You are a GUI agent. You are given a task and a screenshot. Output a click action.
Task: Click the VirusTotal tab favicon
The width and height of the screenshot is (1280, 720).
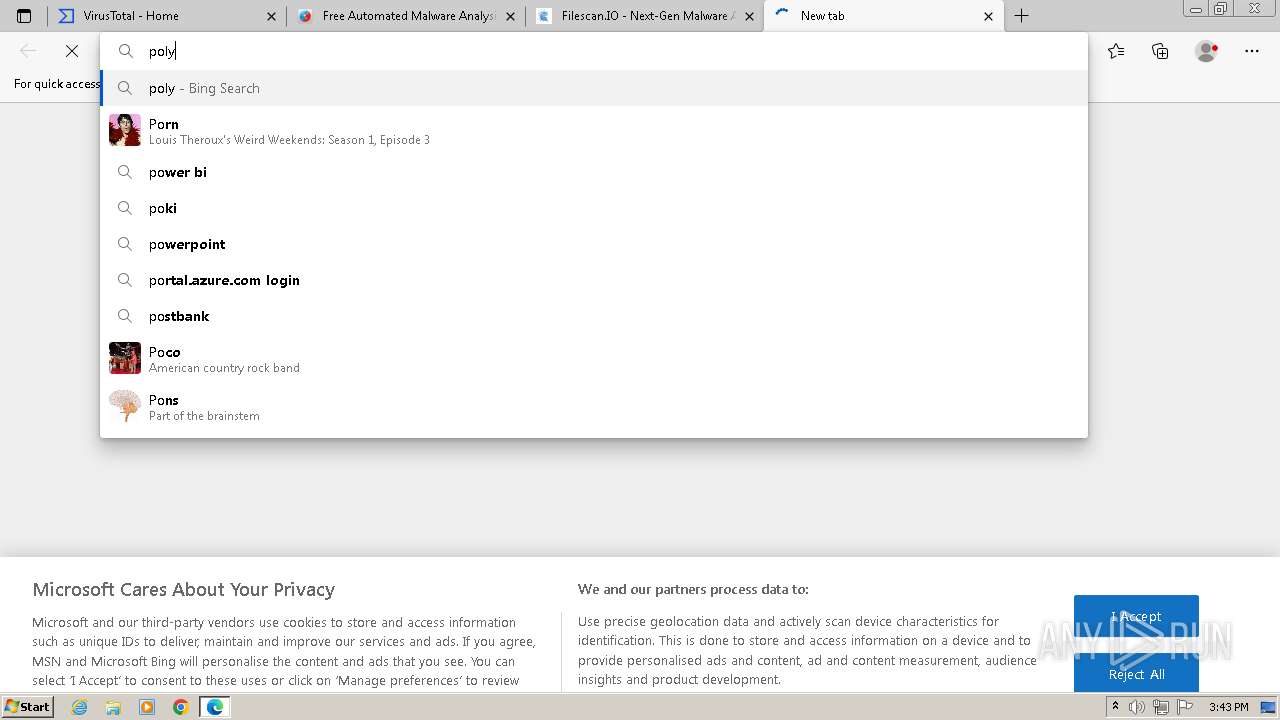(66, 16)
